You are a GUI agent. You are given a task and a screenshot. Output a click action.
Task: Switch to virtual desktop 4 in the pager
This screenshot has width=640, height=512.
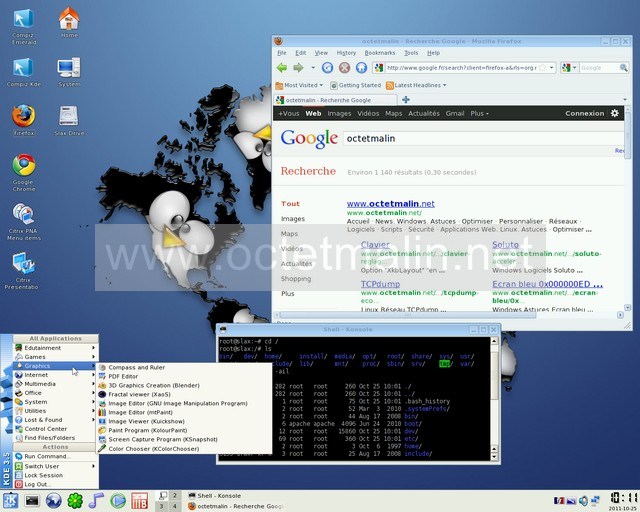click(x=175, y=506)
